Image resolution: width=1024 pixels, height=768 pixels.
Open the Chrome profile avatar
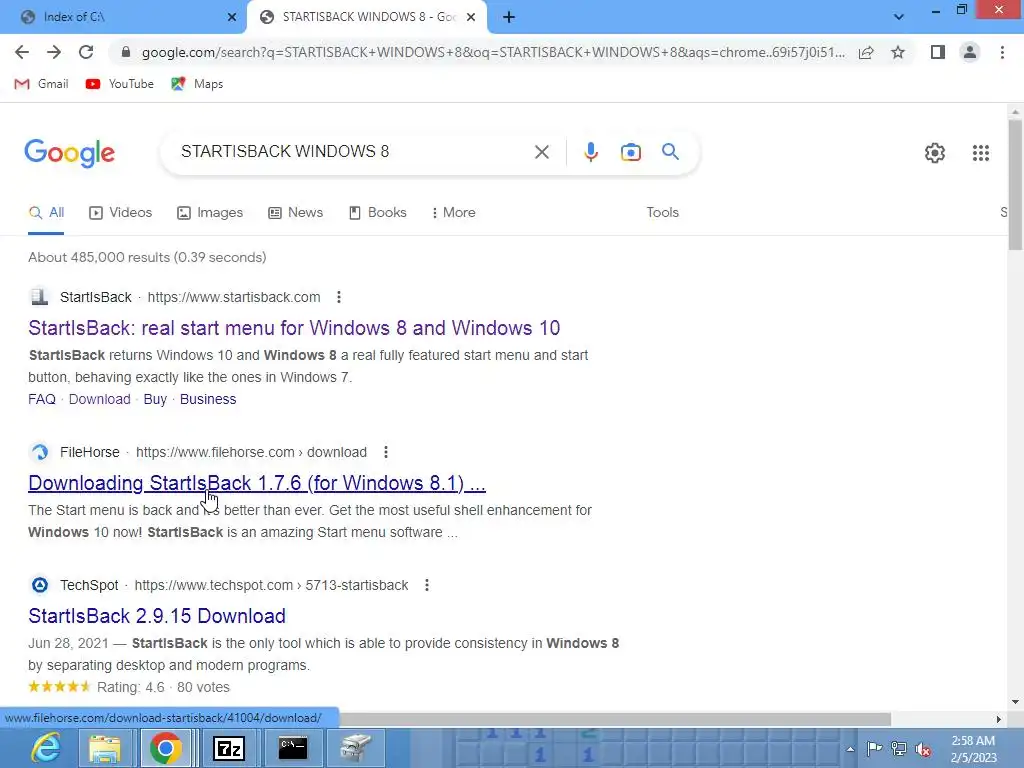(x=970, y=52)
